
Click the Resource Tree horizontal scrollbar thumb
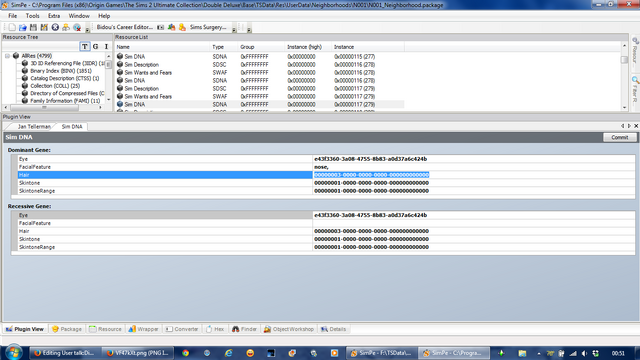(44, 107)
